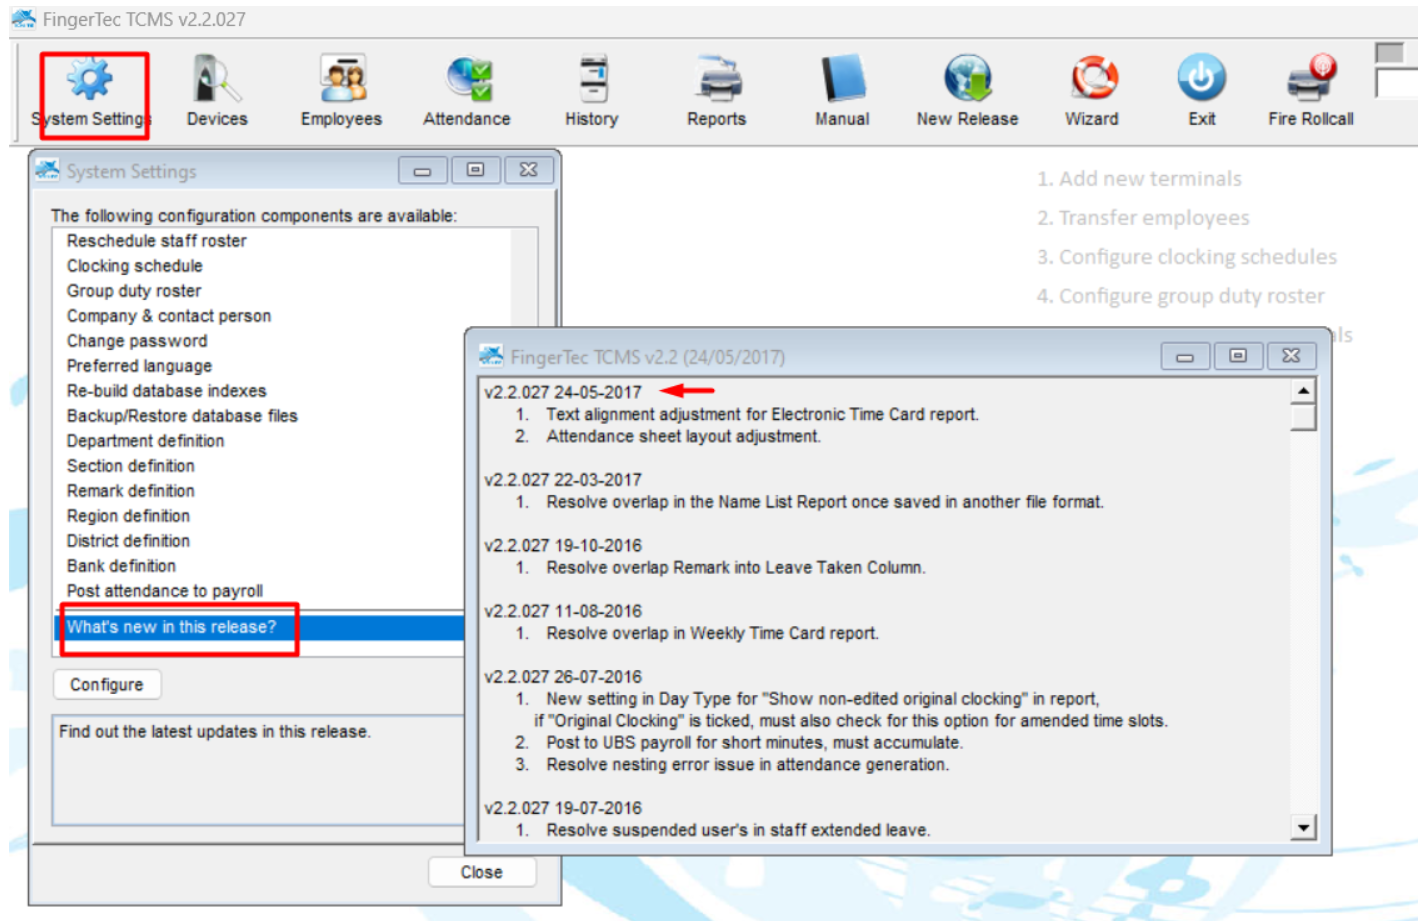
Task: Click Transfer employees step
Action: pos(1143,218)
